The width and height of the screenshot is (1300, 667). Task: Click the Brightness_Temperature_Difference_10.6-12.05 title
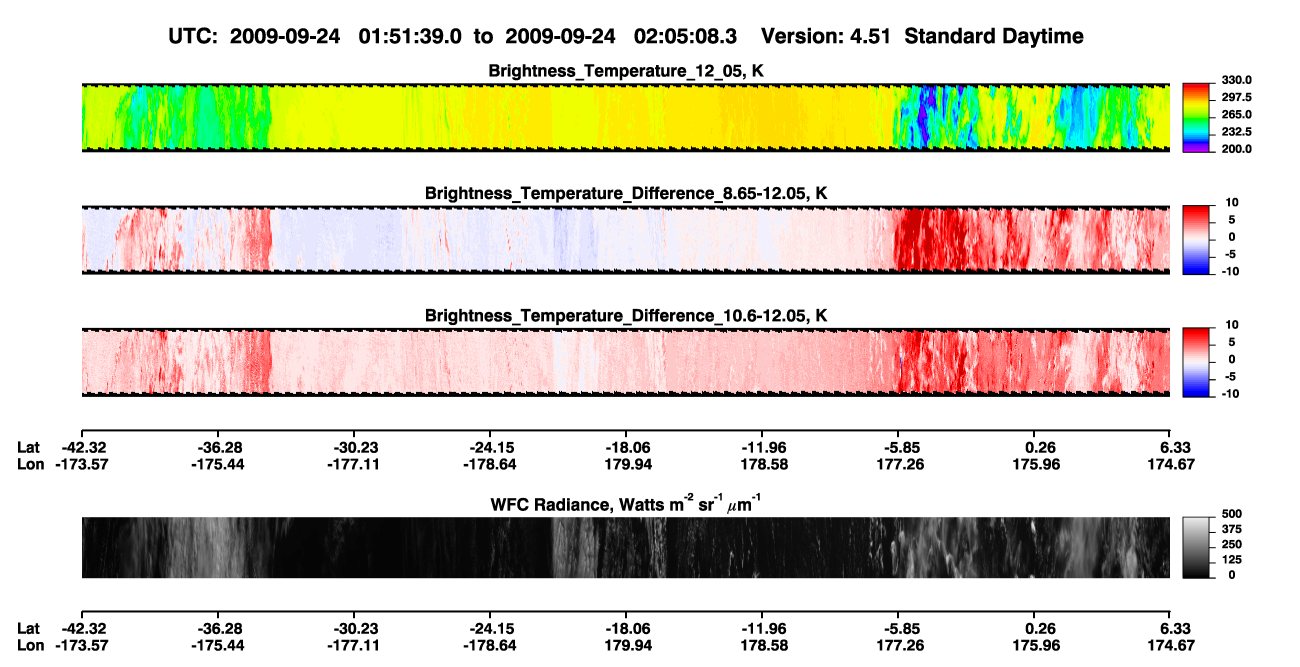pyautogui.click(x=626, y=316)
